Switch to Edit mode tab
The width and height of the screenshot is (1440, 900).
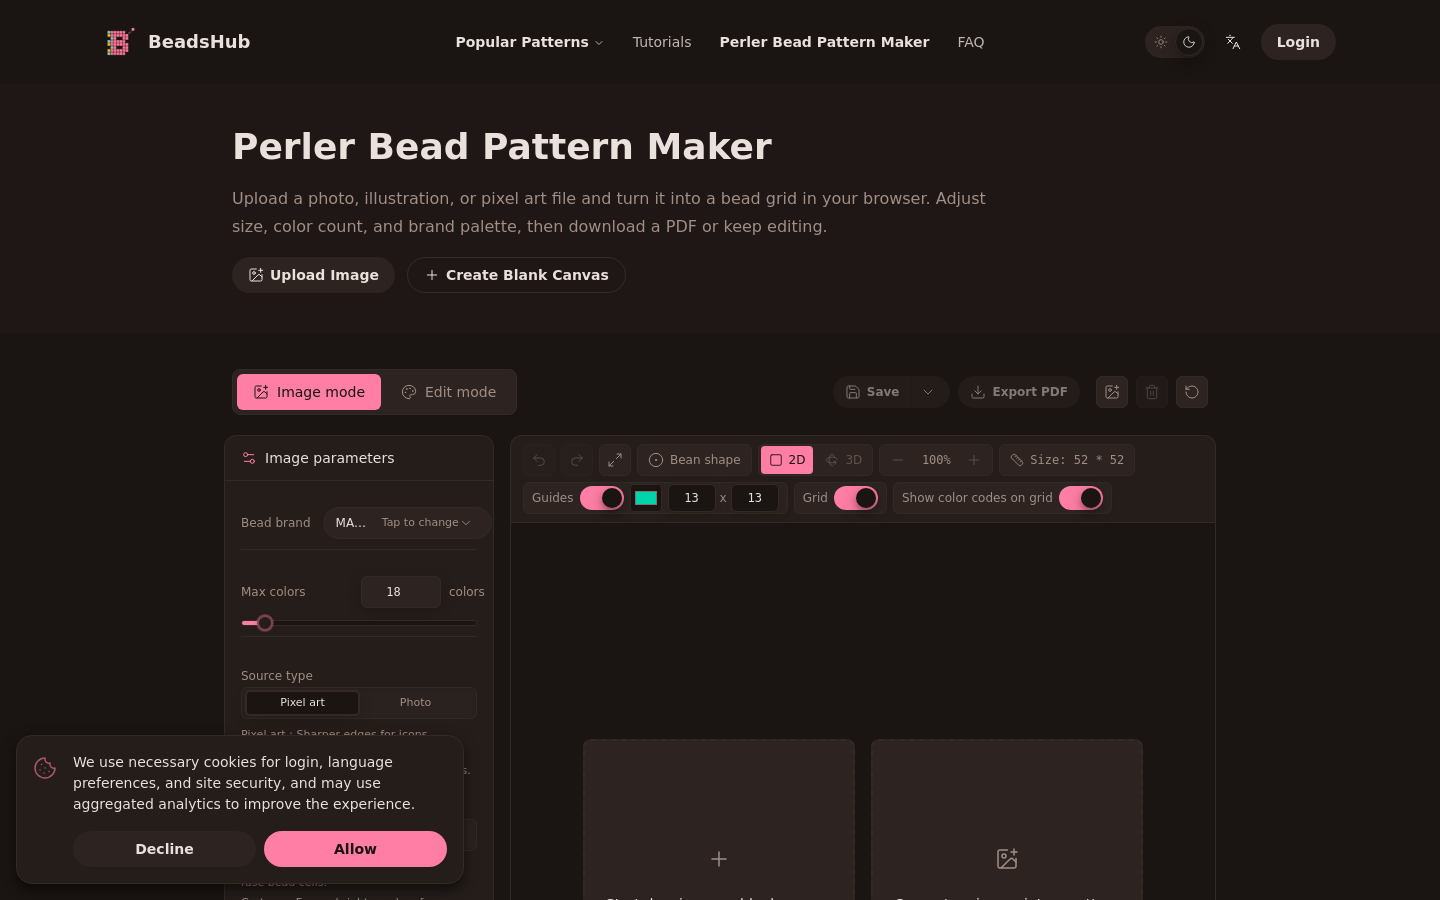(x=449, y=392)
